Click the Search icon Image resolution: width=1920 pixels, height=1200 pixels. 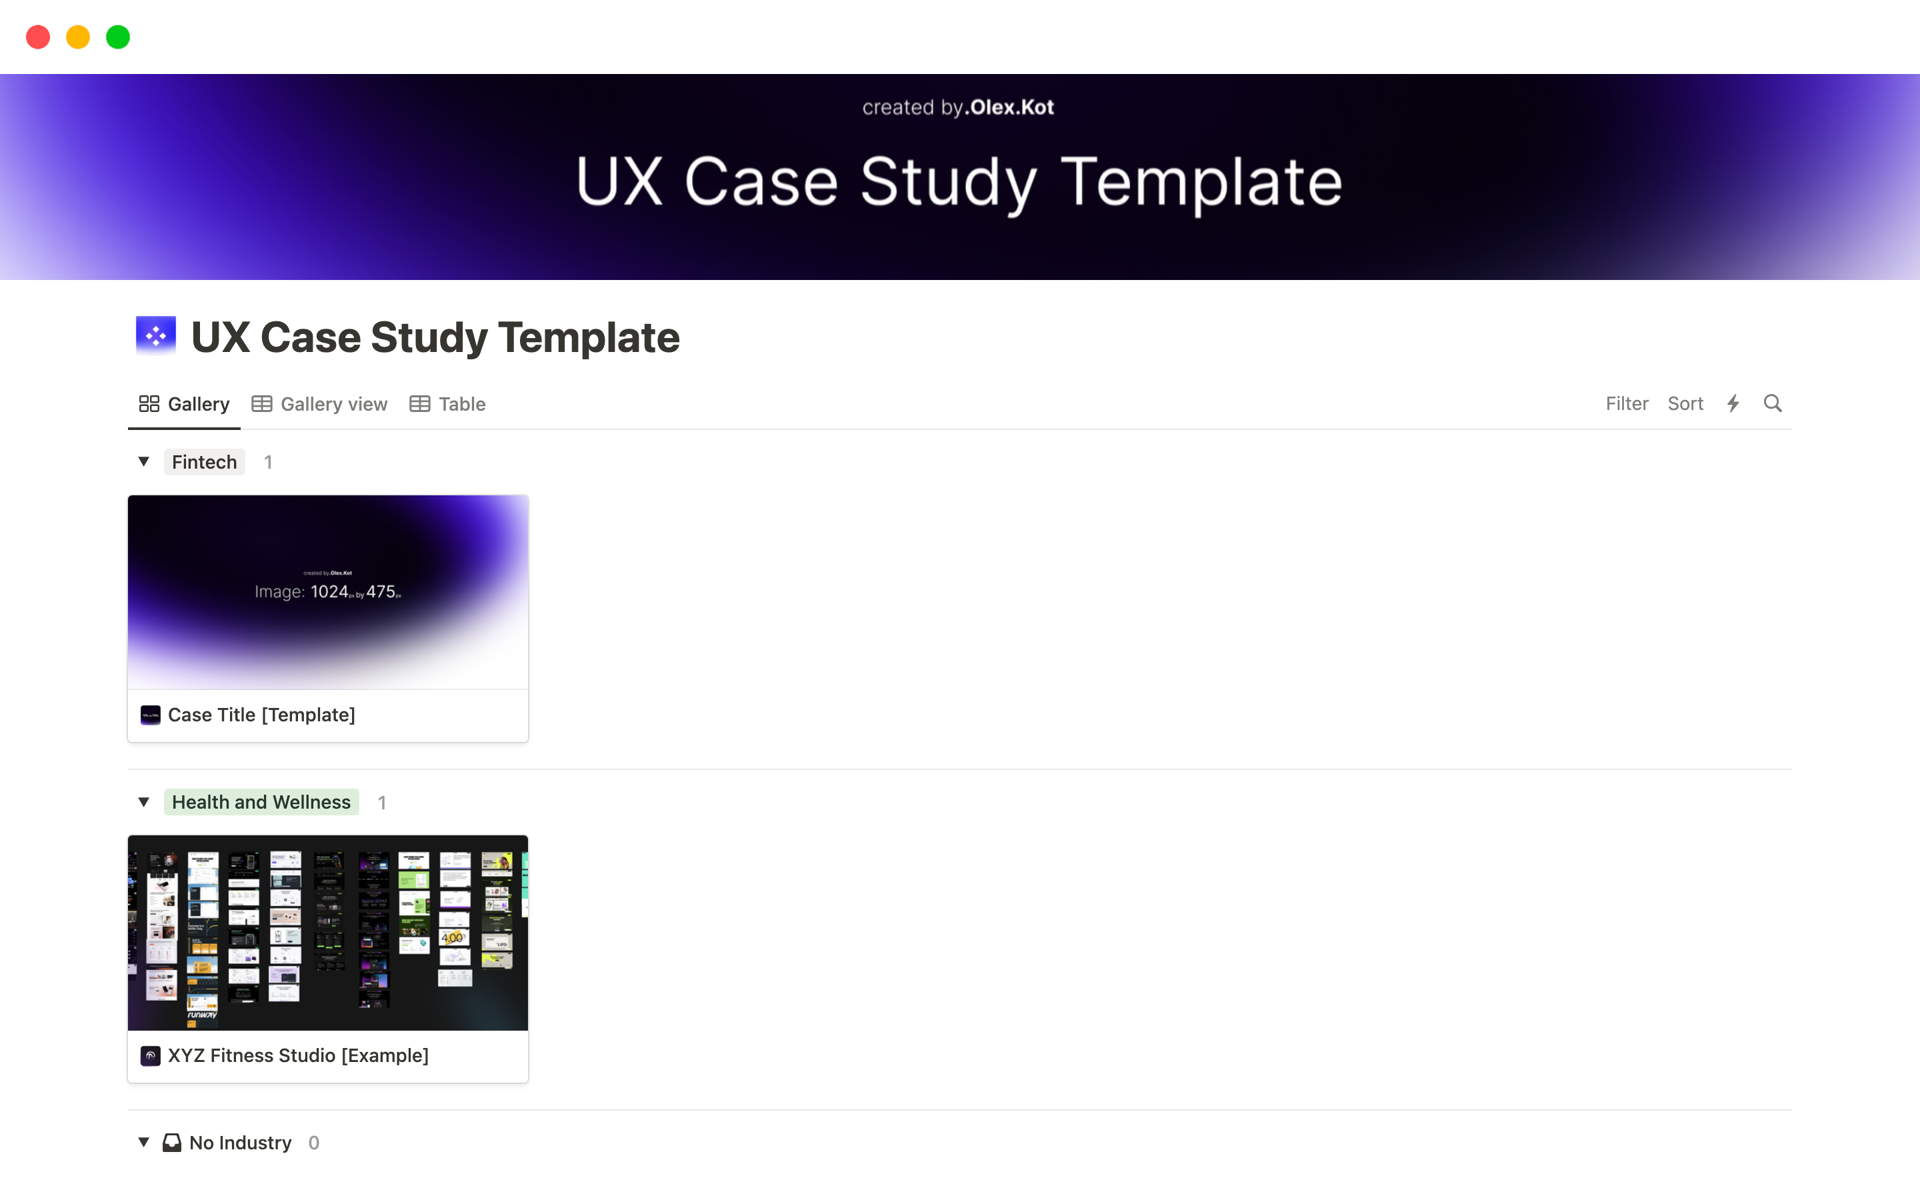click(1771, 404)
